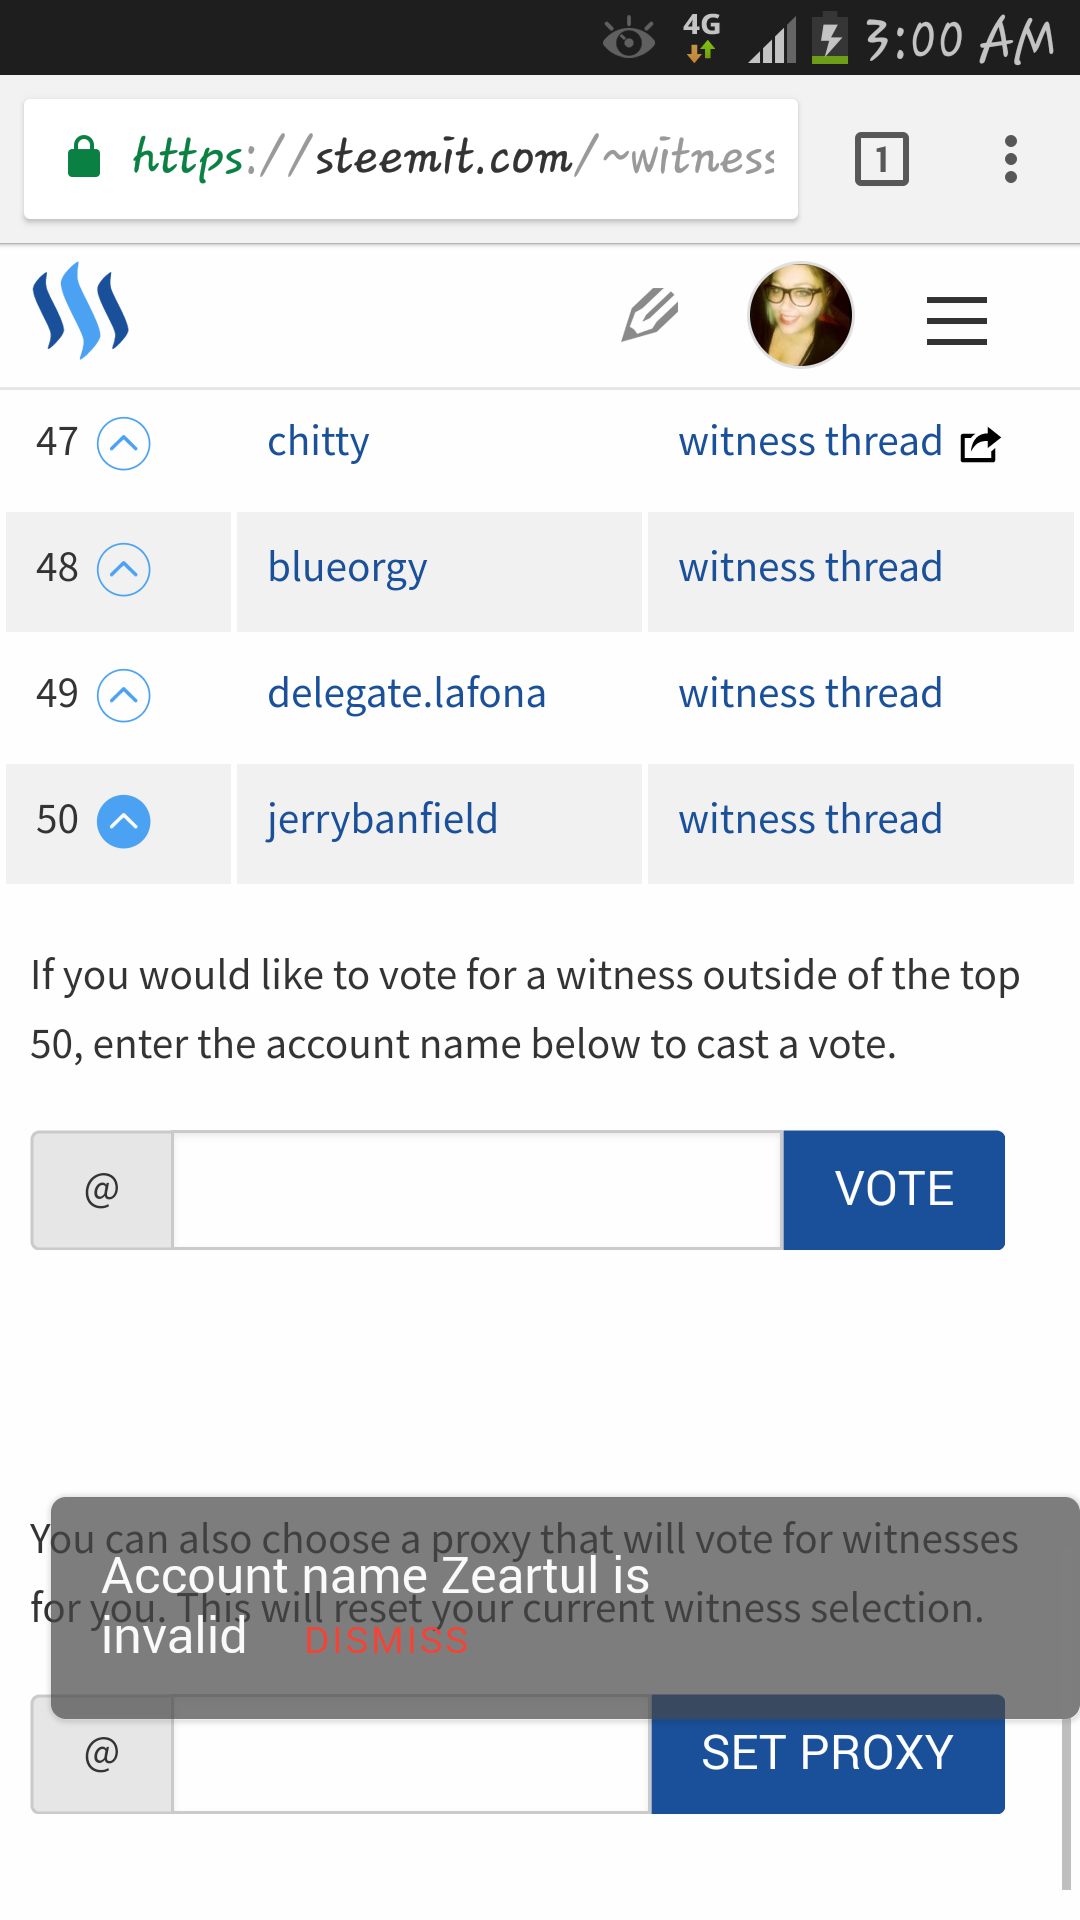Open the user profile avatar

click(801, 315)
